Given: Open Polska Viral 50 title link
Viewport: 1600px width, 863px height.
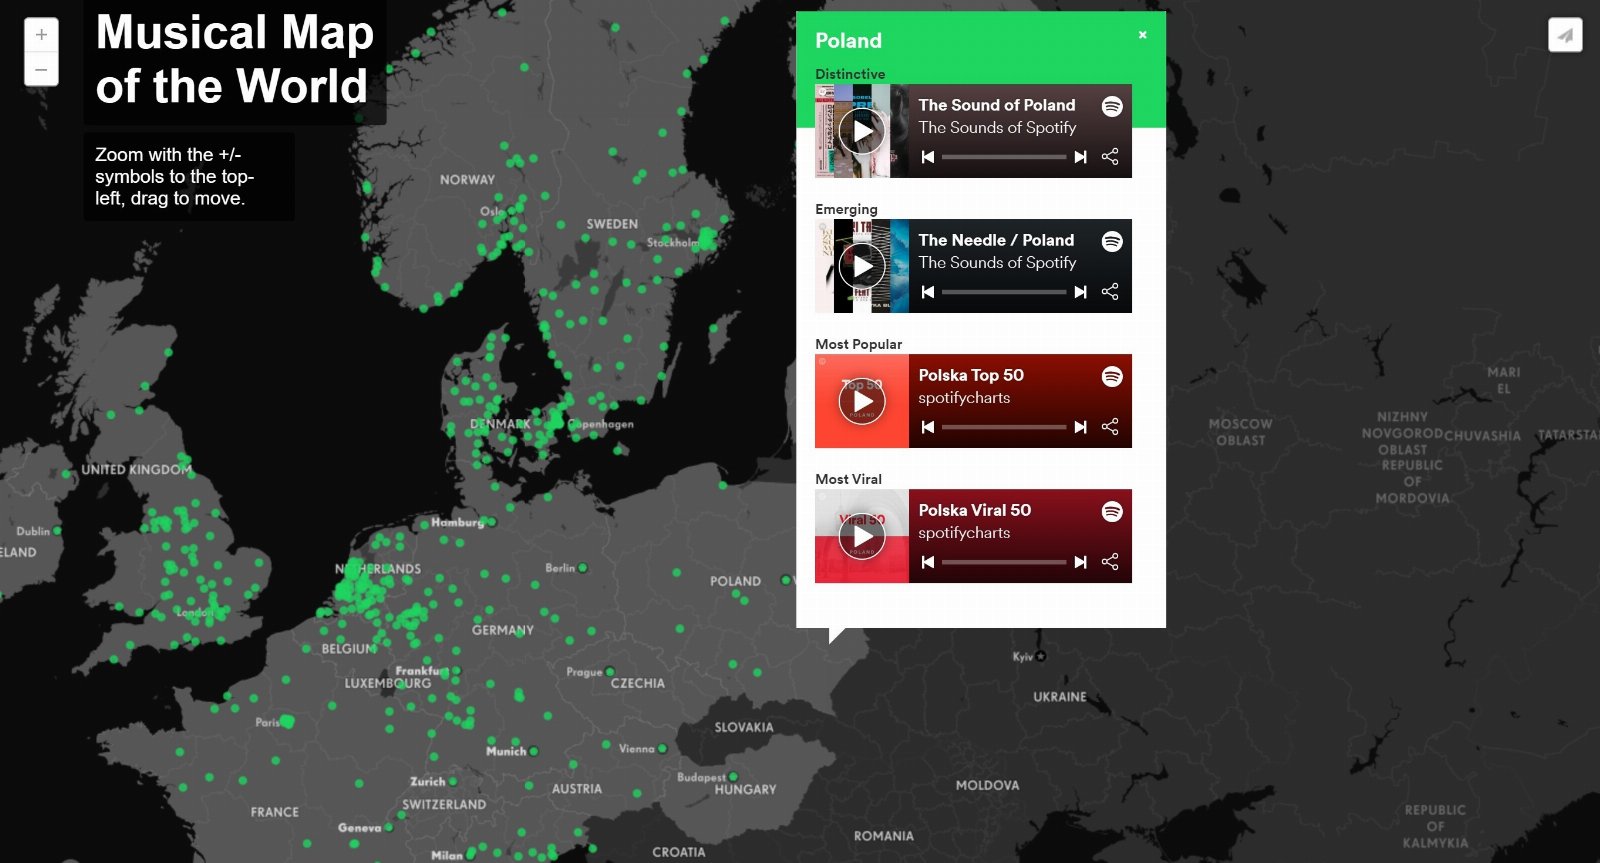Looking at the screenshot, I should click(975, 510).
